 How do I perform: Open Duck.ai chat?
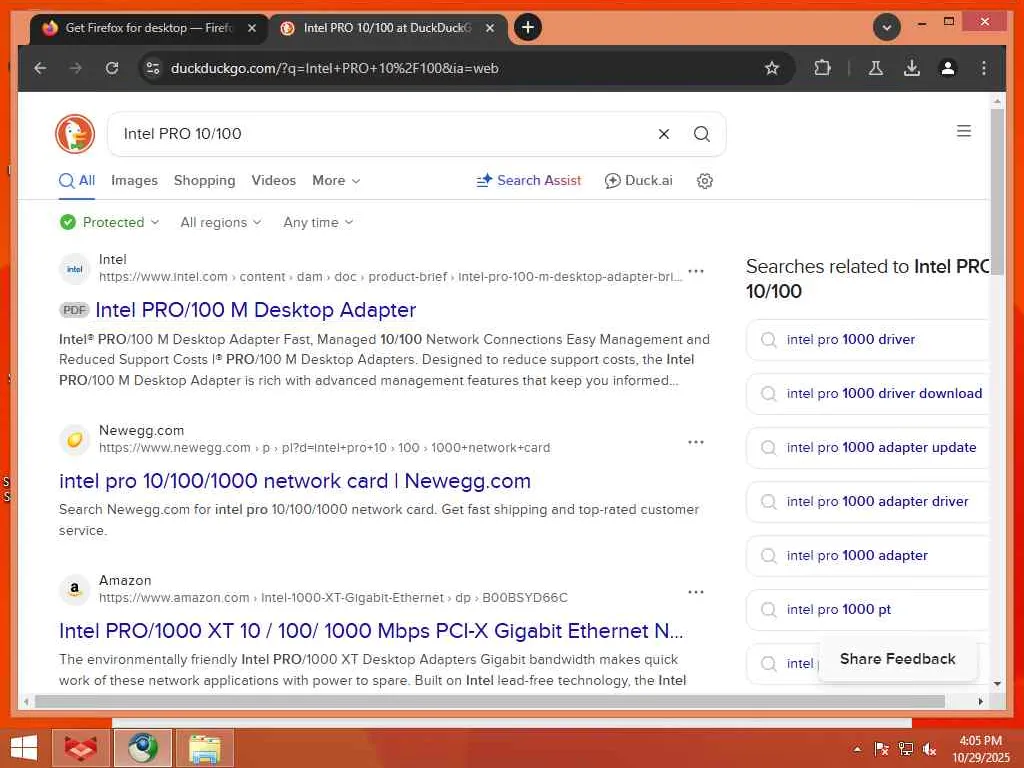point(639,181)
